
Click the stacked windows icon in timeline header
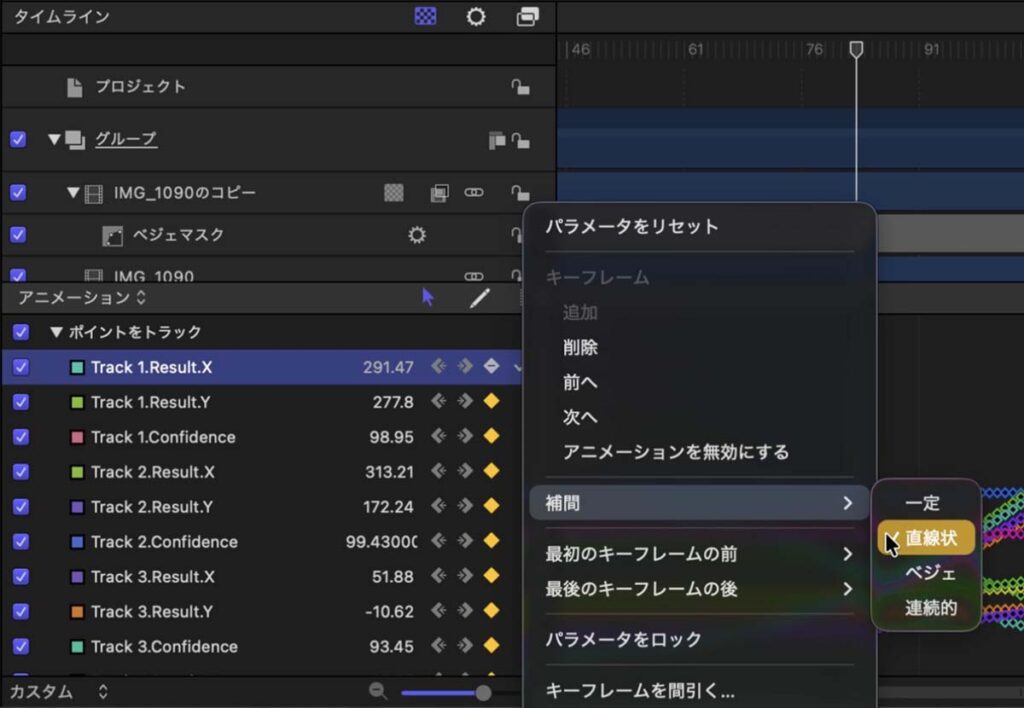[x=527, y=17]
